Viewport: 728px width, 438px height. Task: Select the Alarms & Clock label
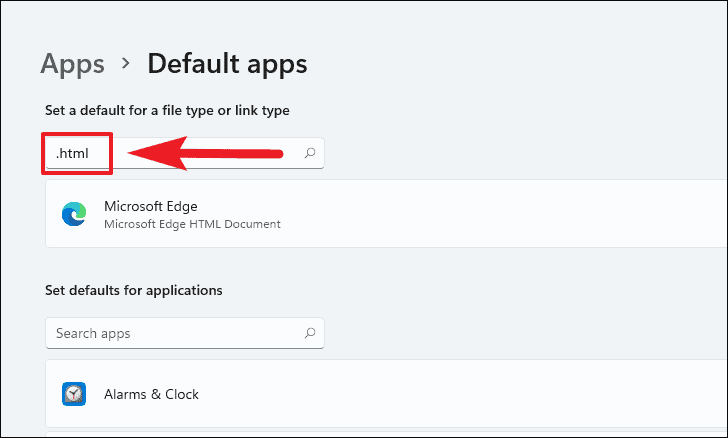click(x=151, y=394)
